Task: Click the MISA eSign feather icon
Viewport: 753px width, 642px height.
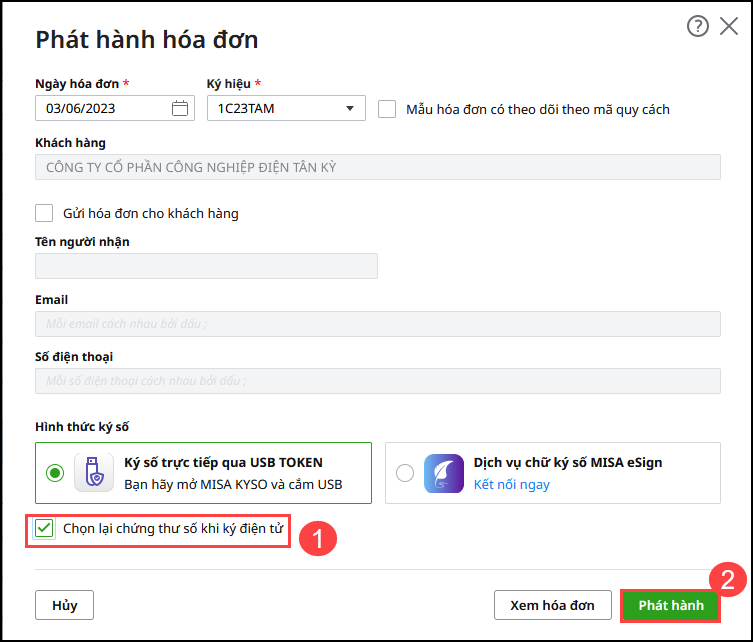Action: pos(443,473)
